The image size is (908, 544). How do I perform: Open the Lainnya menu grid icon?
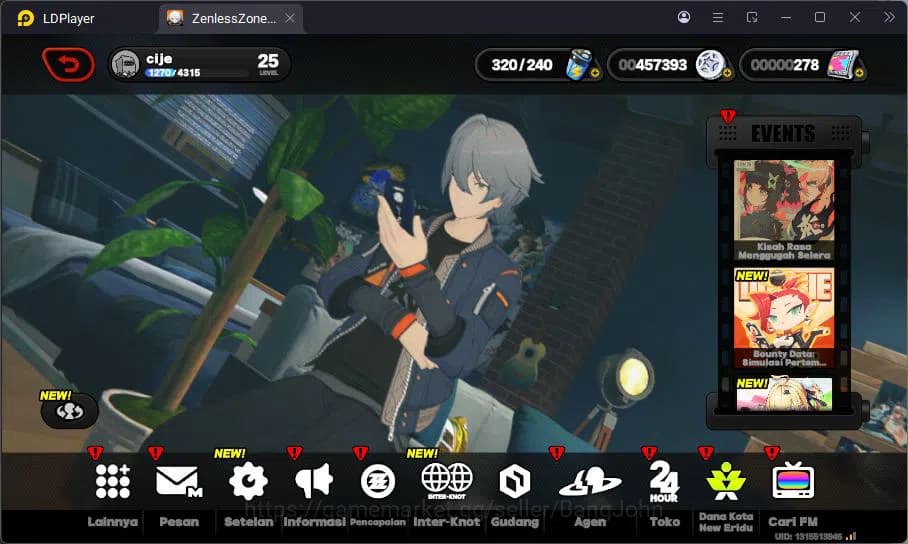[112, 481]
